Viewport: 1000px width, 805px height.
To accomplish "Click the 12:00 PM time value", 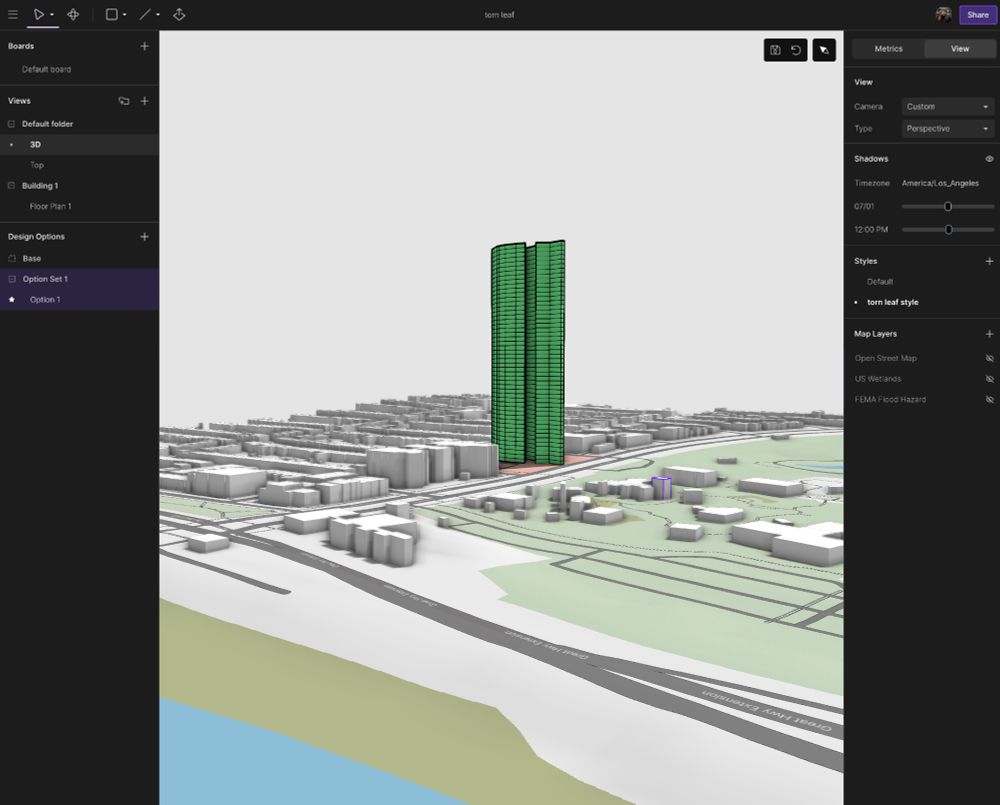I will coord(871,230).
